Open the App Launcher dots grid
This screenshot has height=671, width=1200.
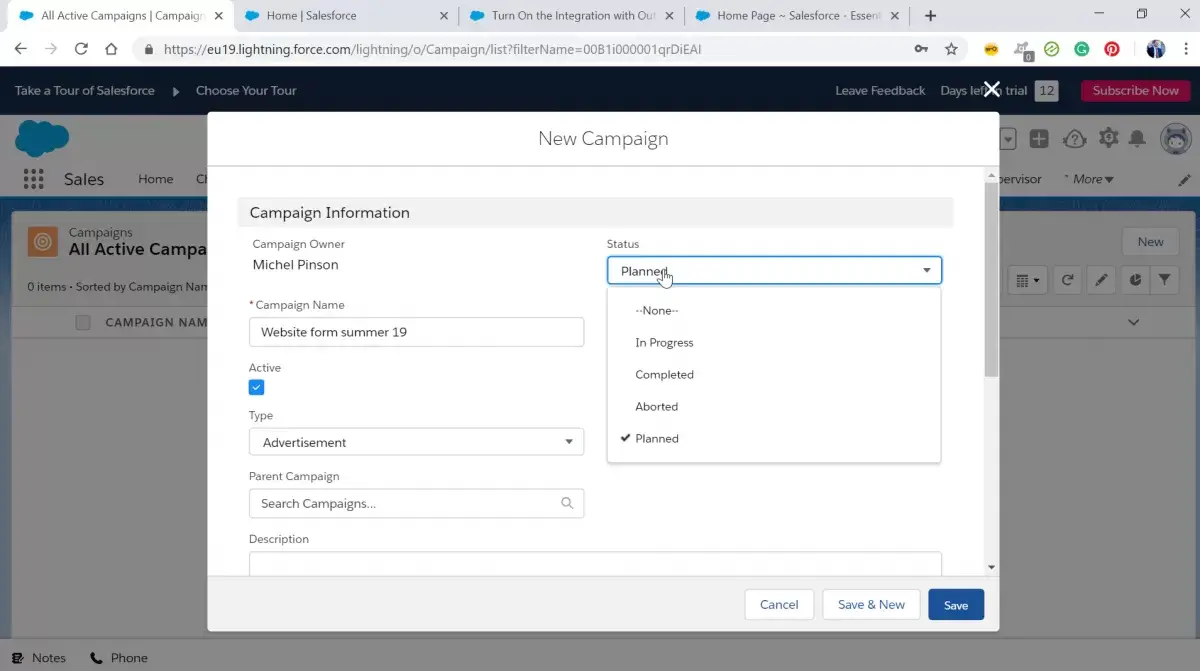point(34,179)
